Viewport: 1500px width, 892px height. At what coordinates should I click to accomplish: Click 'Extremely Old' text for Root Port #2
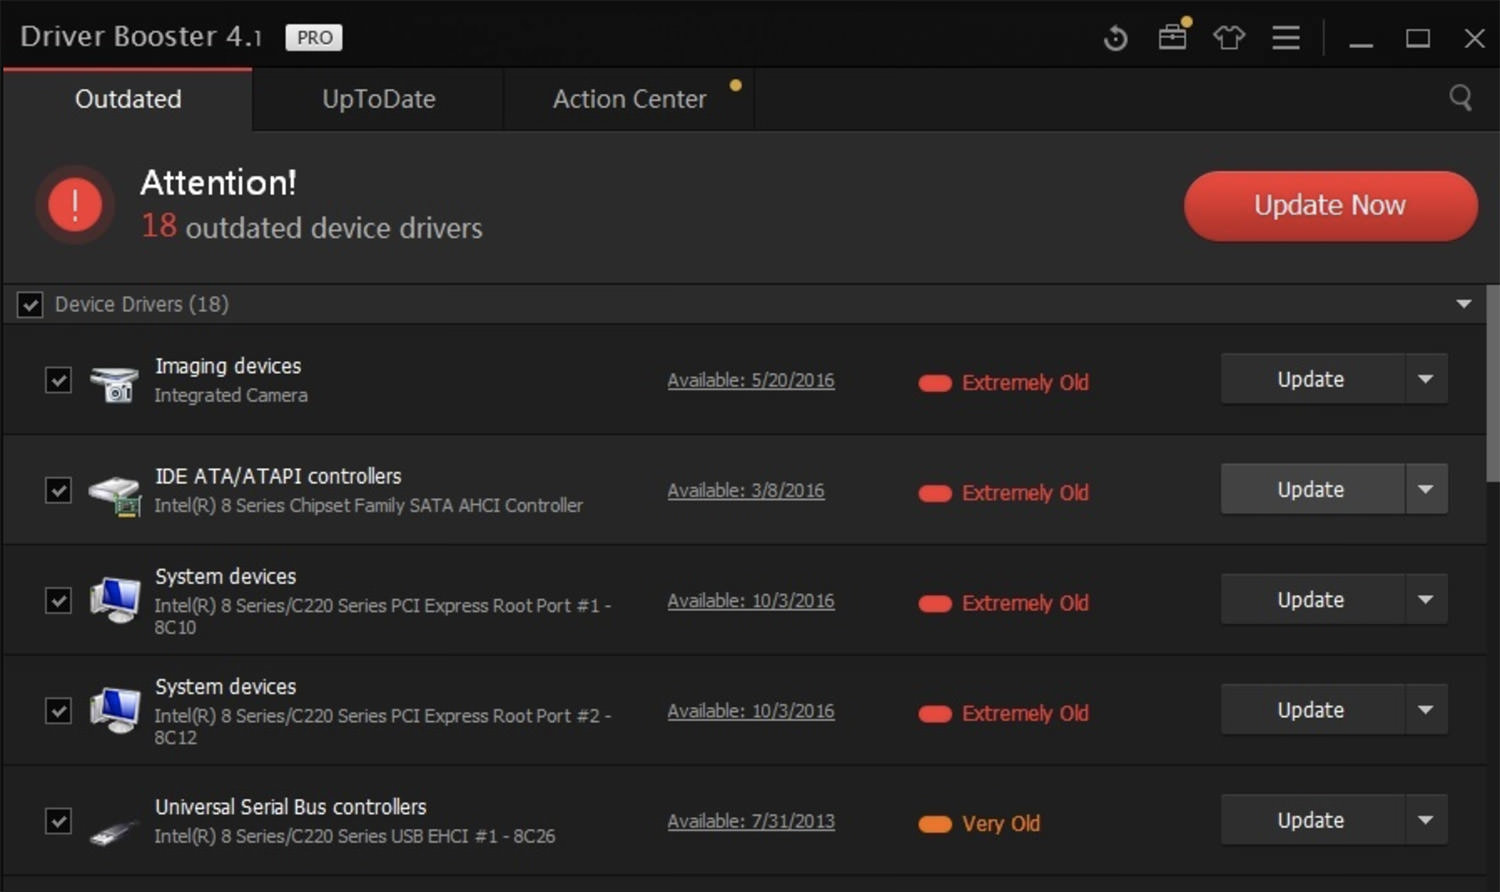[1025, 713]
